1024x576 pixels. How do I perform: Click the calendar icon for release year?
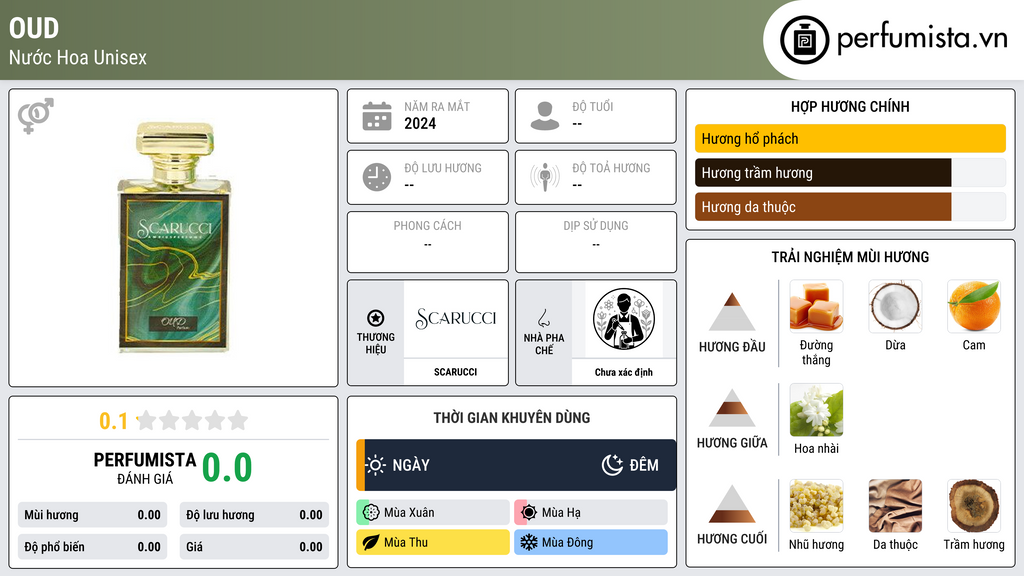coord(377,116)
